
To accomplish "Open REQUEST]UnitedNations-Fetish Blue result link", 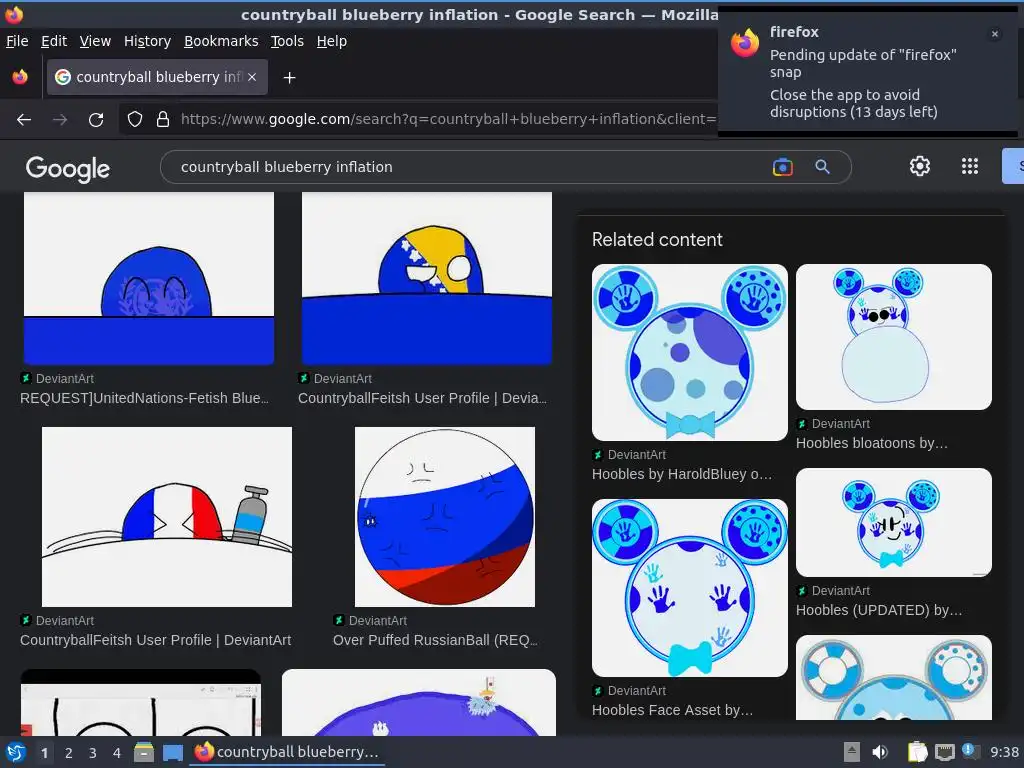I will [x=144, y=398].
